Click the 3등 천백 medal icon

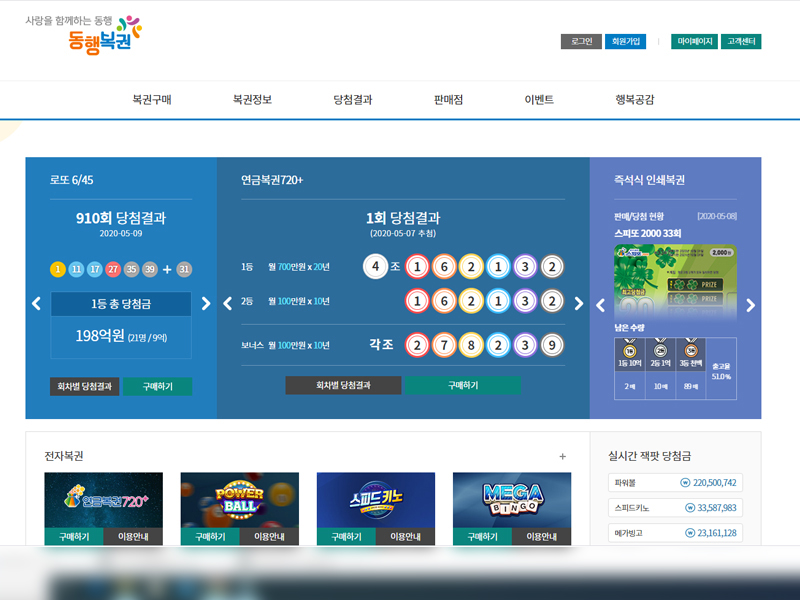coord(691,349)
